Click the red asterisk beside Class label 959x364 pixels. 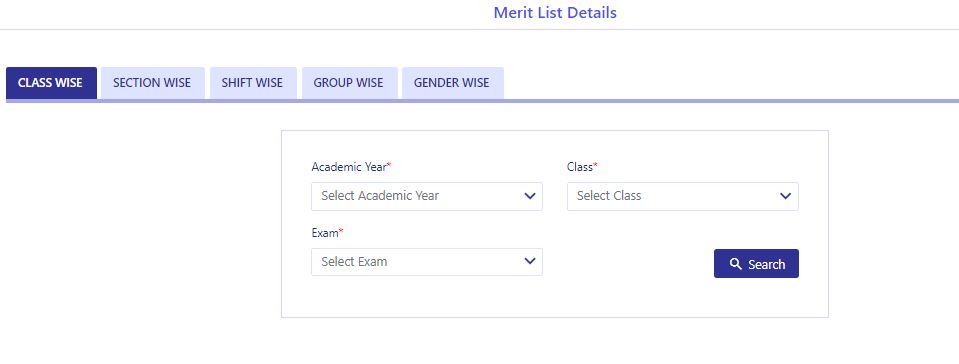(596, 165)
